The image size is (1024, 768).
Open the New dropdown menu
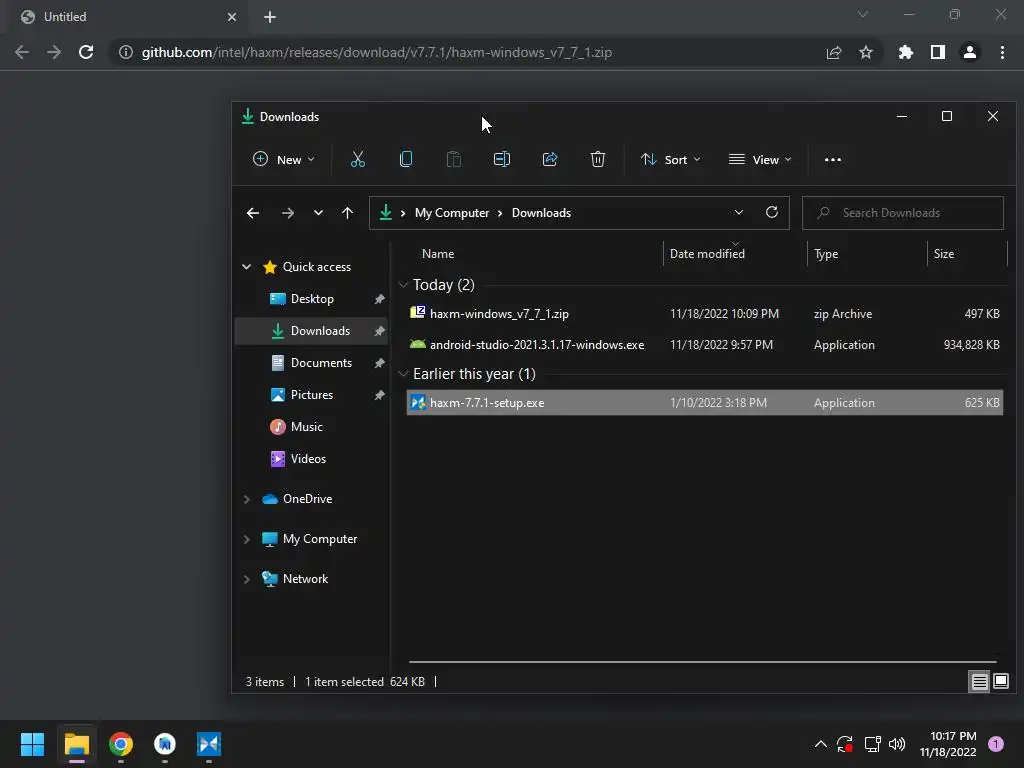[x=284, y=159]
